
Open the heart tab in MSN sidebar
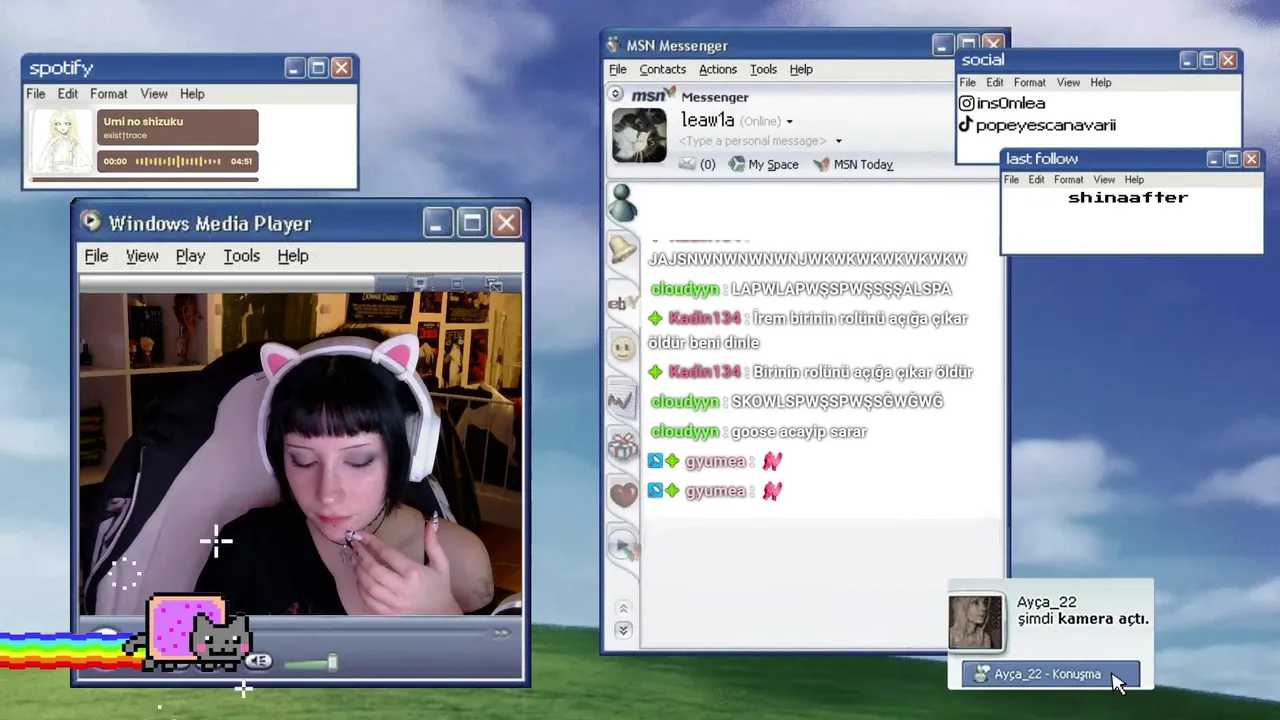[623, 494]
